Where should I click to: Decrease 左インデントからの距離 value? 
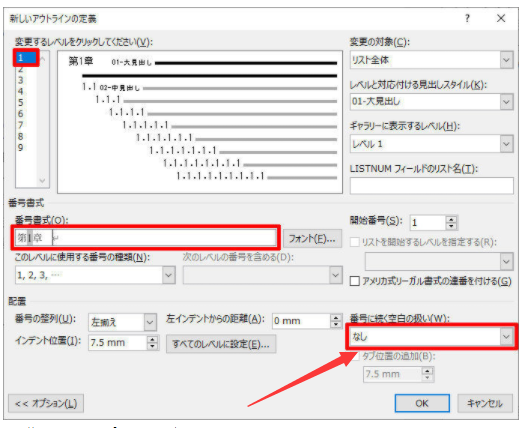point(336,324)
